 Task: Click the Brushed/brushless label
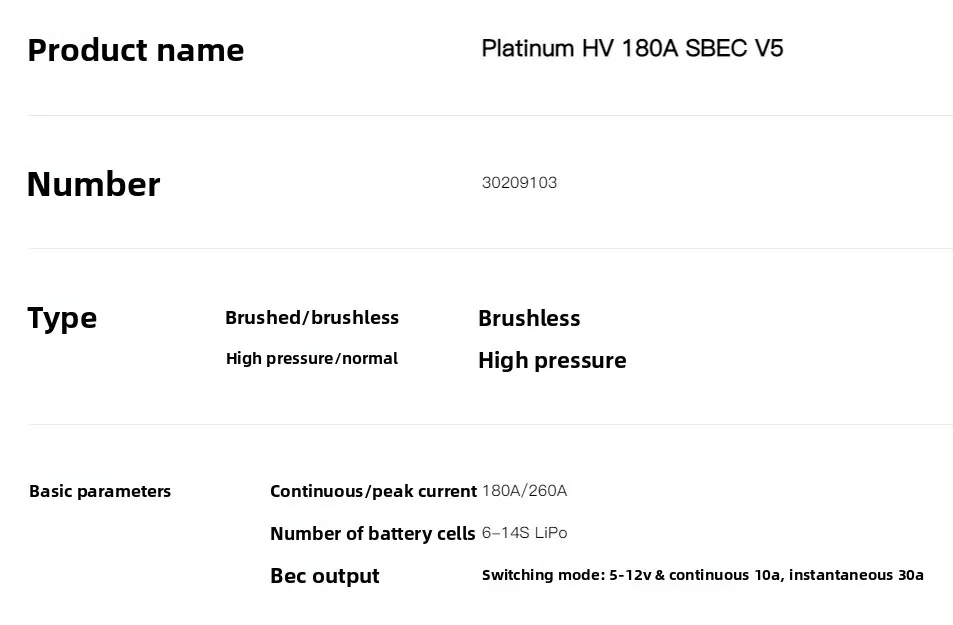(x=312, y=317)
